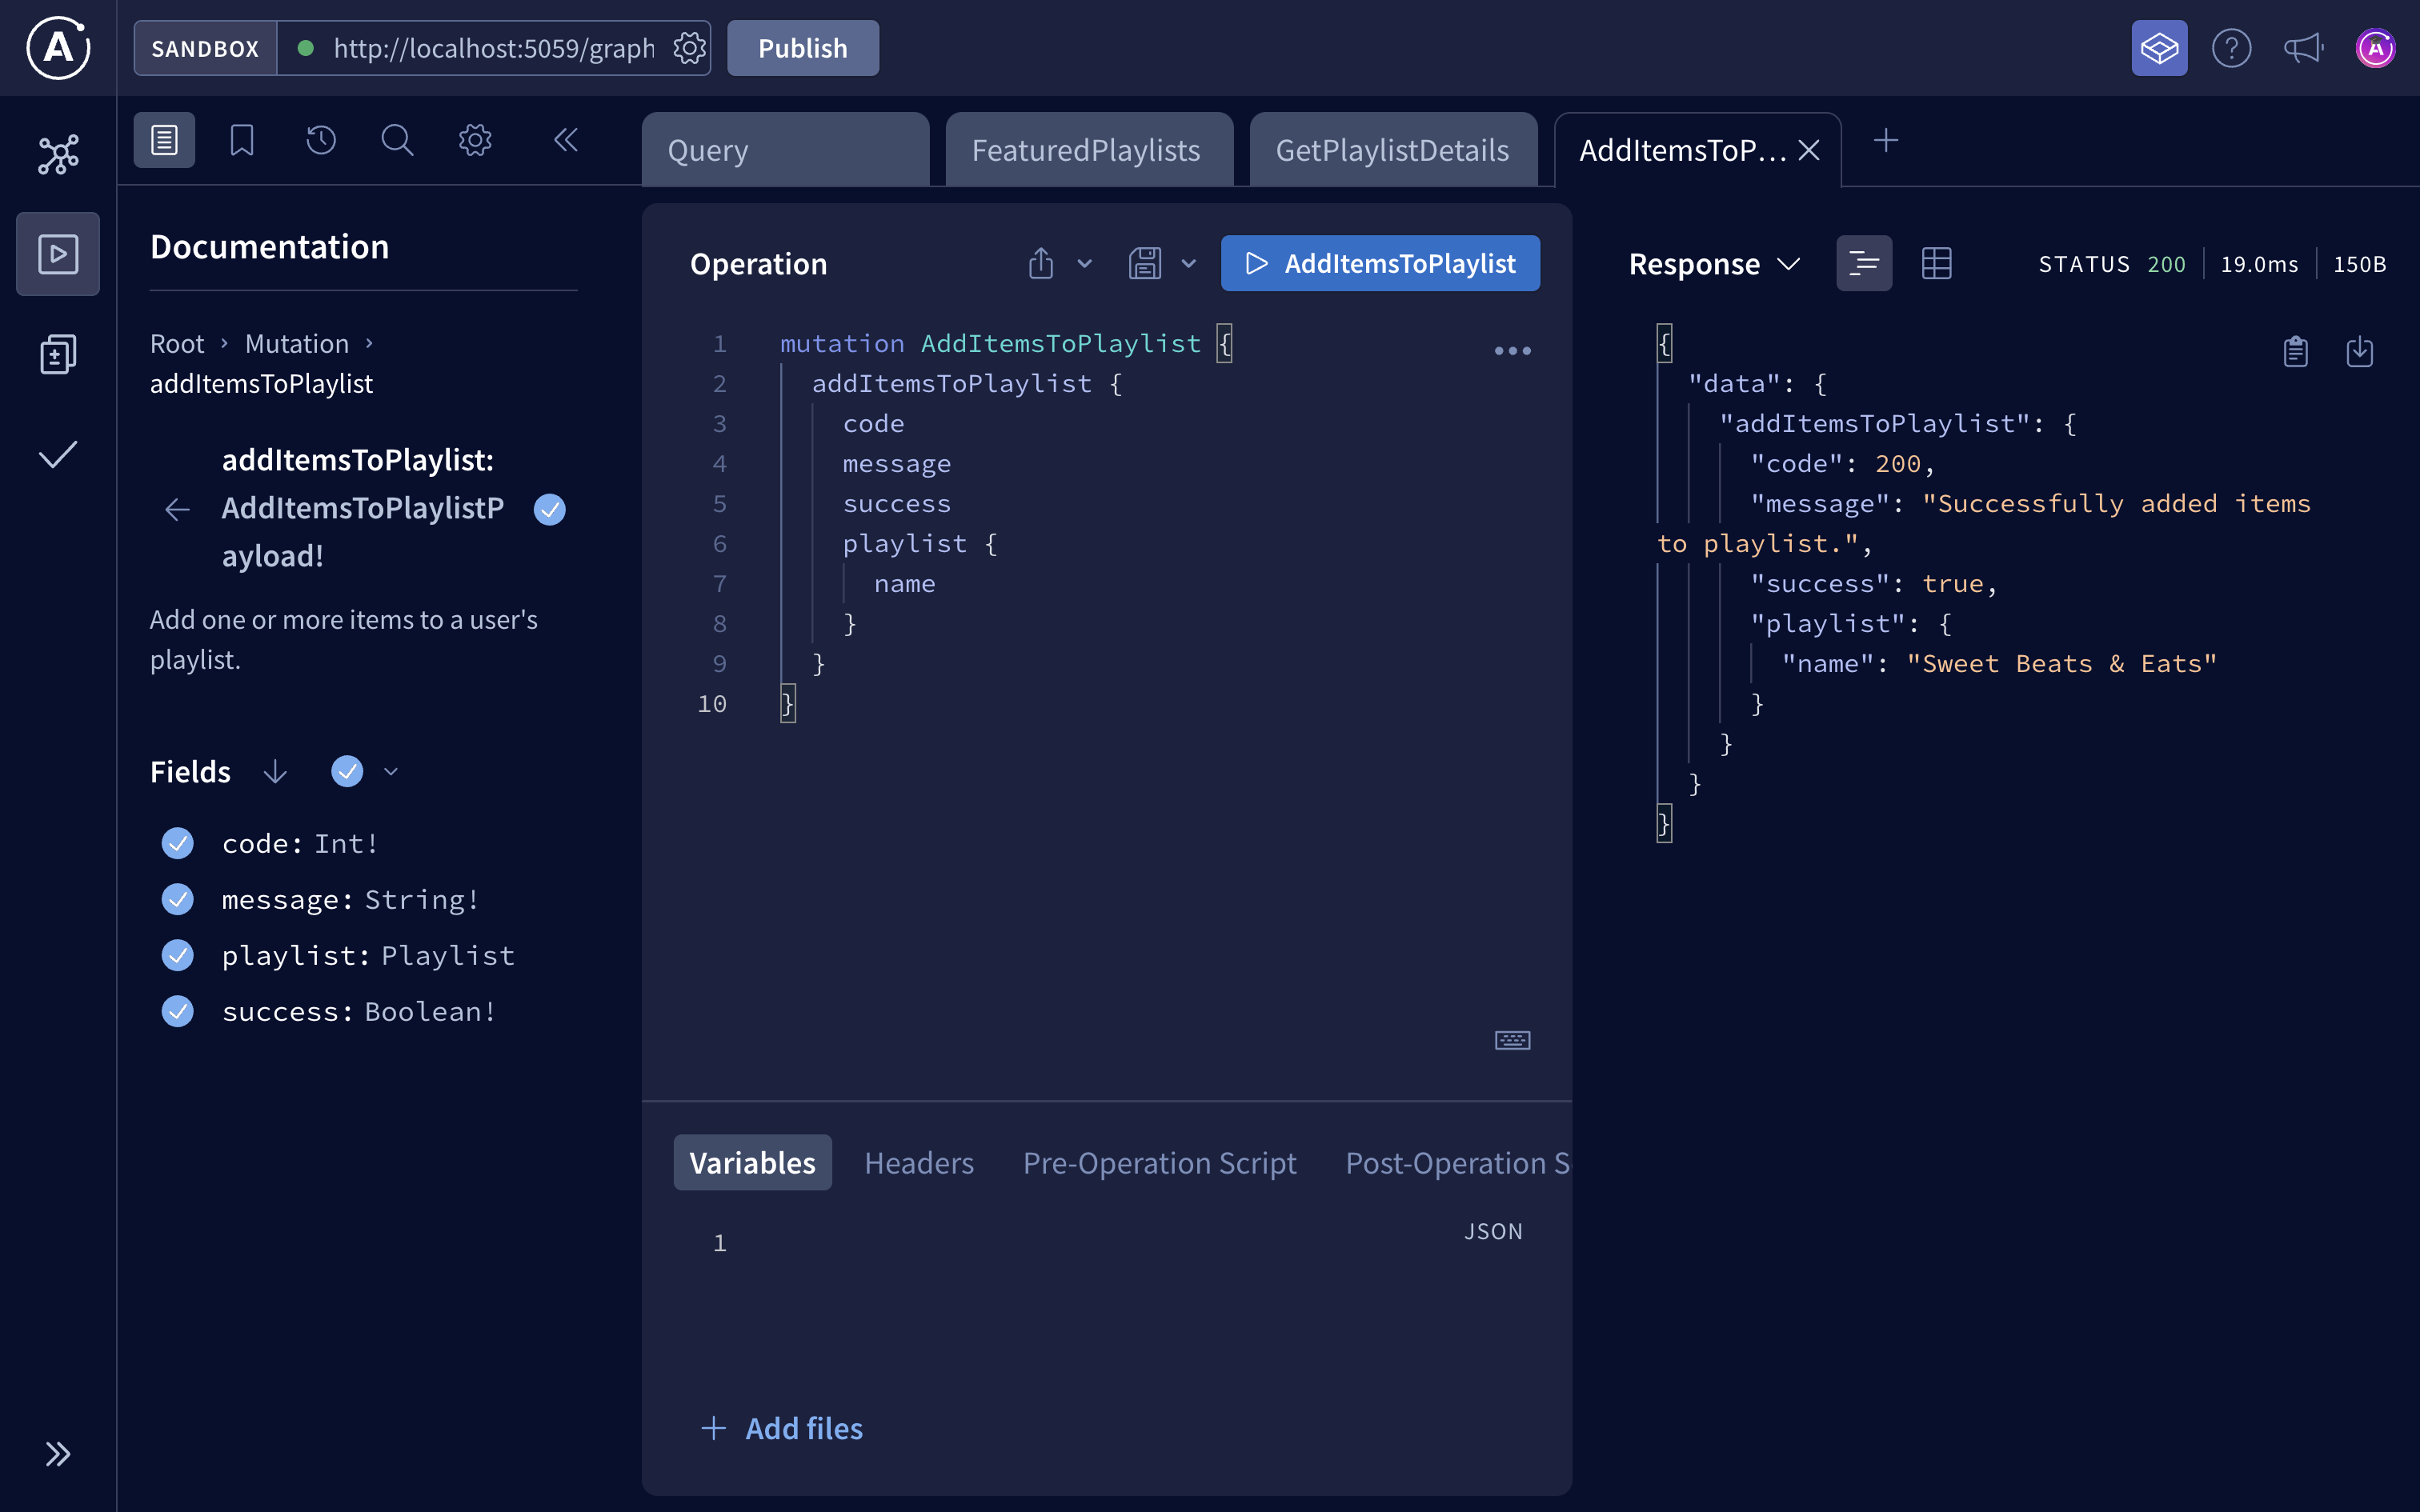Collapse the Documentation panel
Screen dimensions: 2420x1512
point(567,140)
